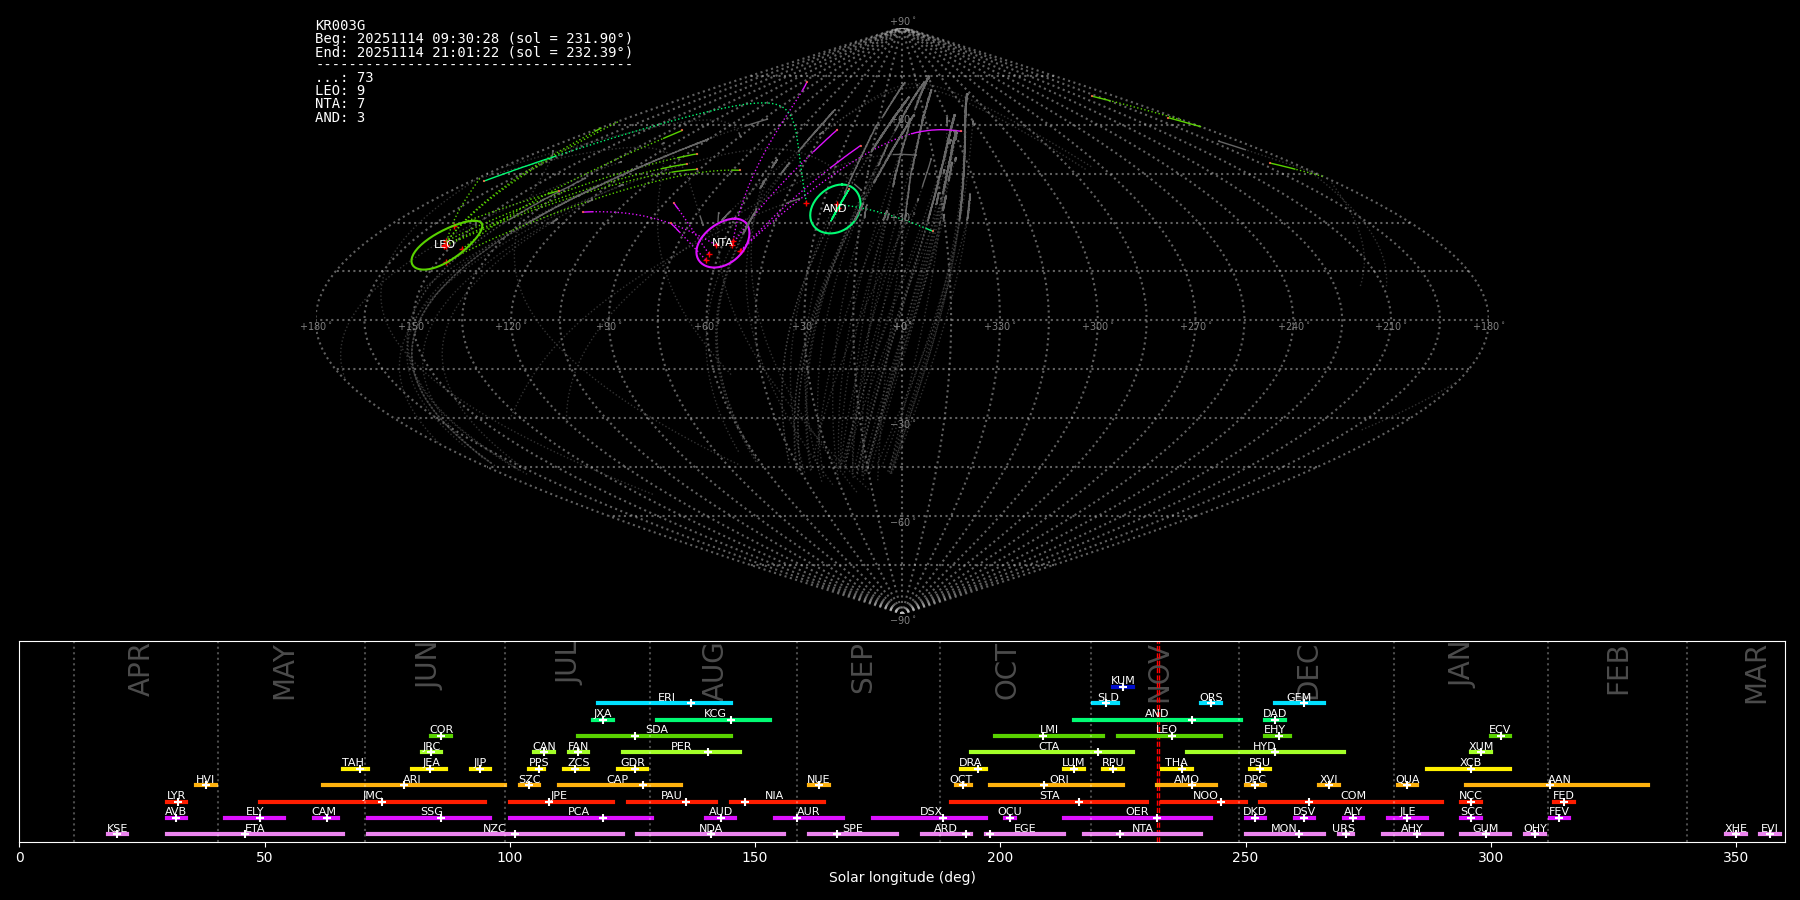
Task: Click the GEM shower bar in timeline
Action: click(1299, 703)
